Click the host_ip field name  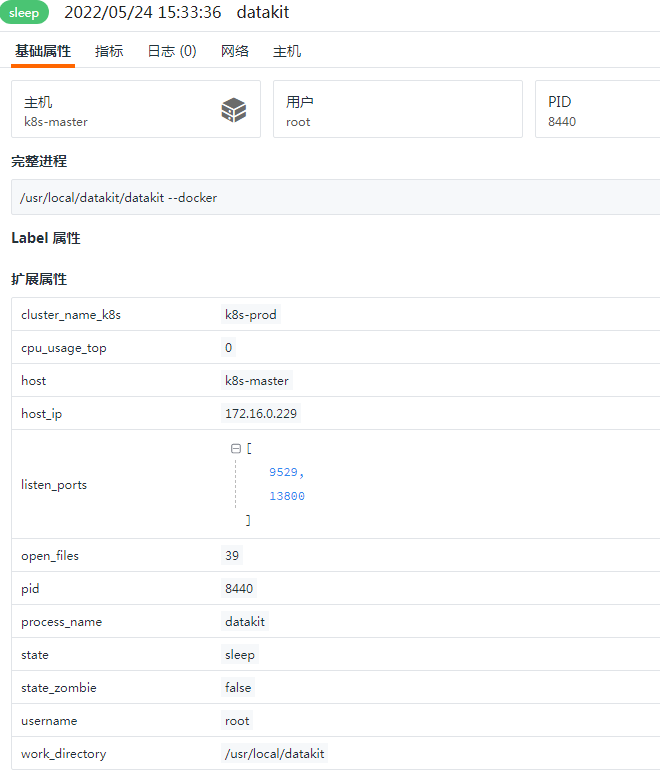point(41,414)
